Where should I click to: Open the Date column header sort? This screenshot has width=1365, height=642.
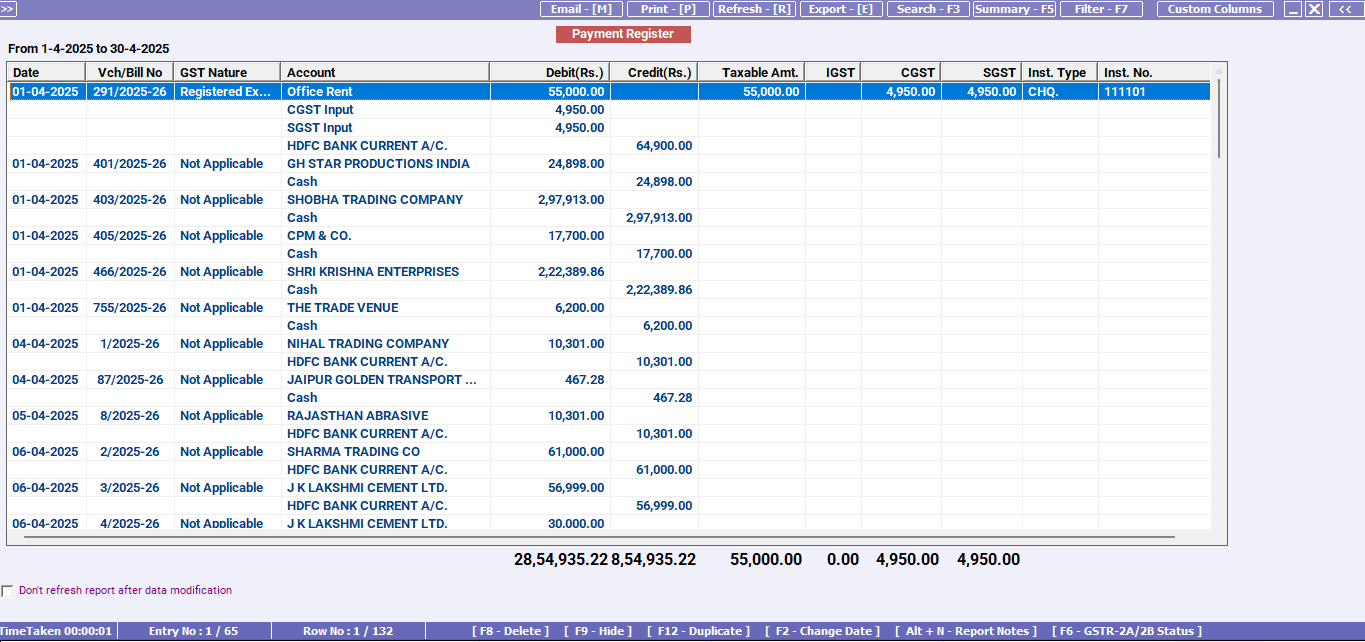click(x=45, y=71)
